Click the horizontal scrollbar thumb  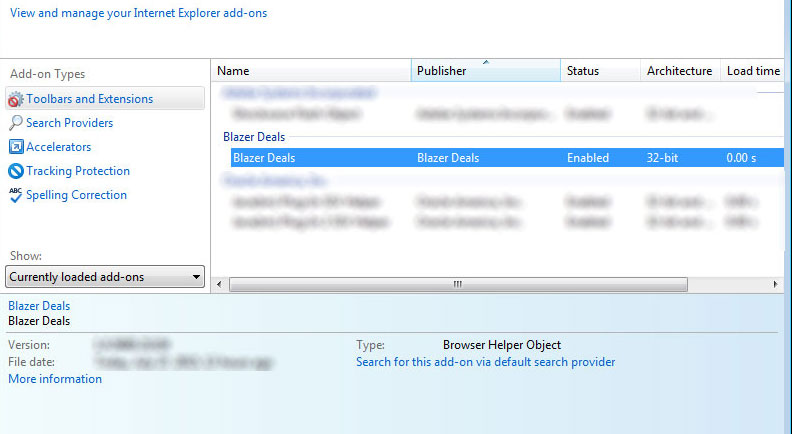point(458,285)
